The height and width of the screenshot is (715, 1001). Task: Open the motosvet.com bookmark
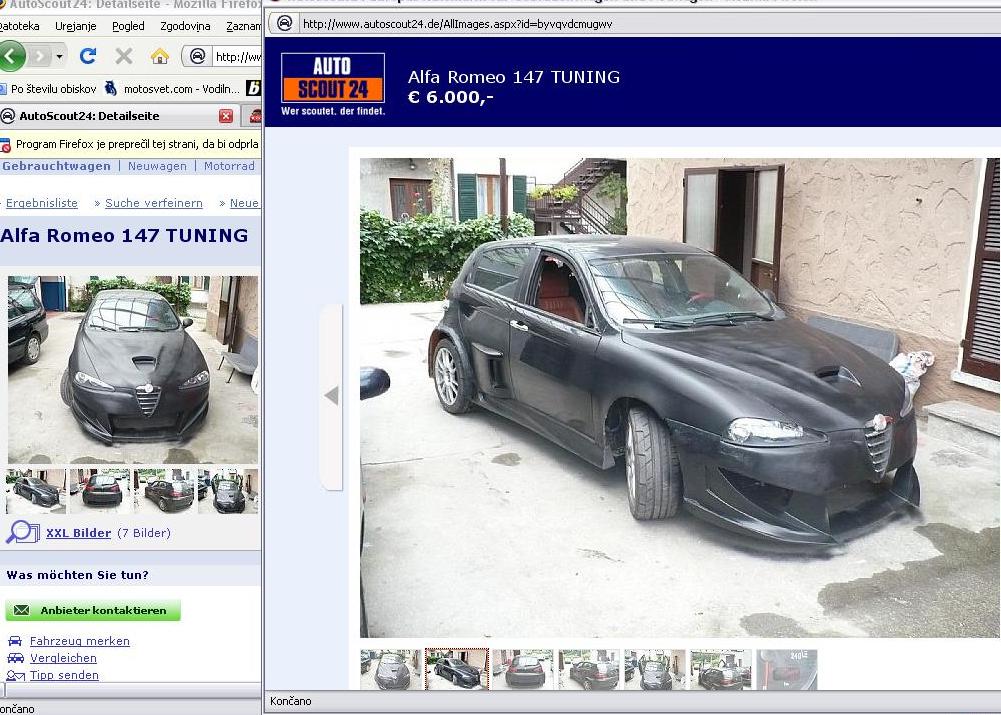click(172, 89)
